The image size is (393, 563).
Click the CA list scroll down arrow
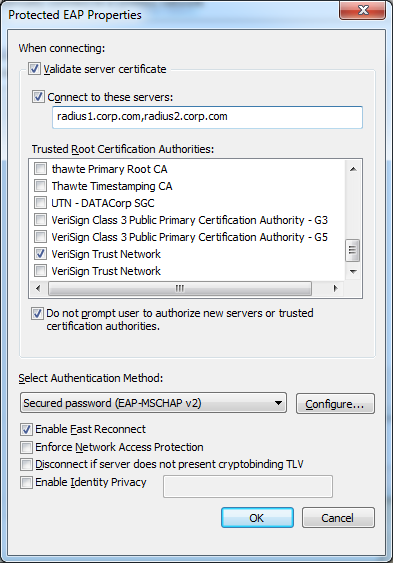click(x=353, y=272)
